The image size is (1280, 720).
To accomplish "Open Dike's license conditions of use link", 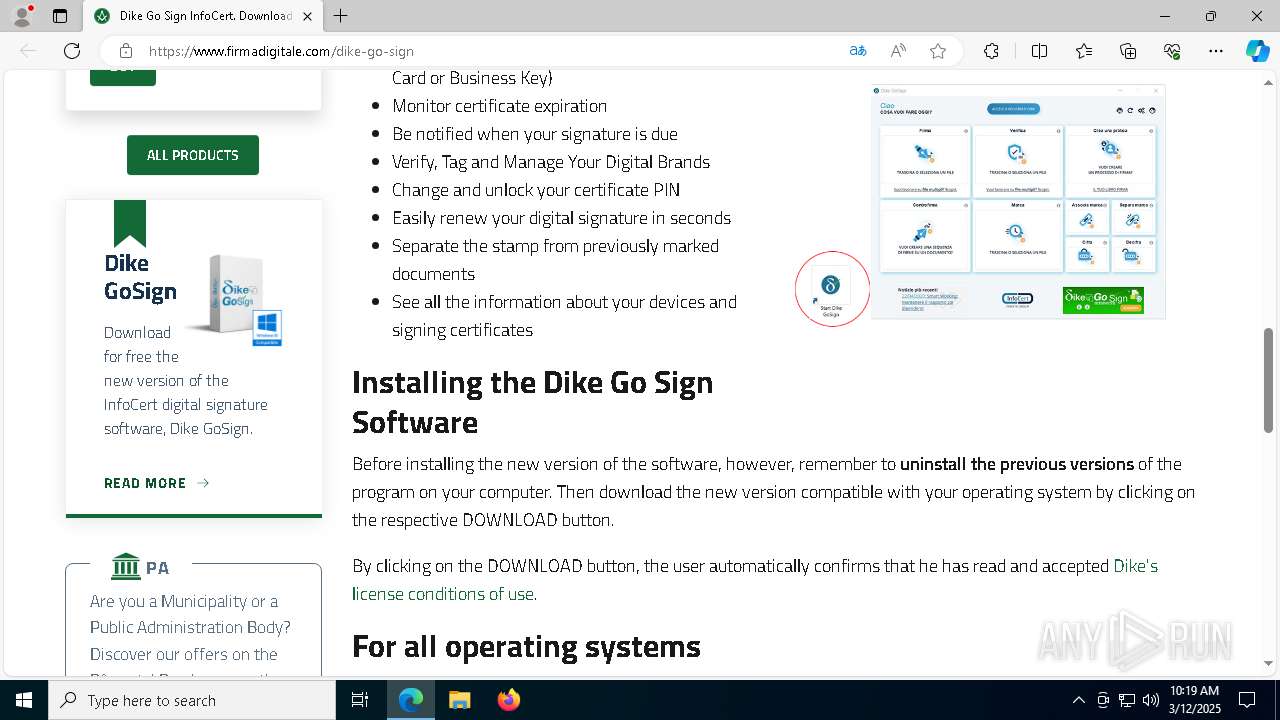I will 755,579.
